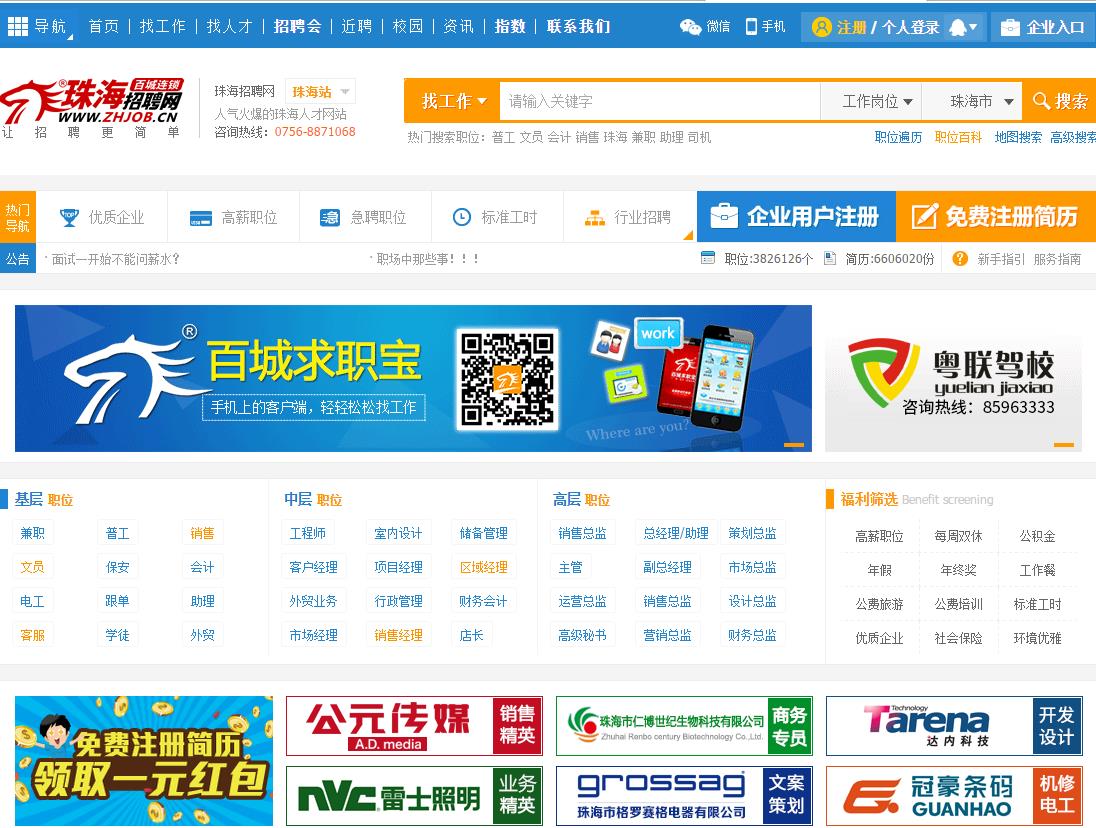Open the 指数 menu item
1096x828 pixels.
(510, 27)
